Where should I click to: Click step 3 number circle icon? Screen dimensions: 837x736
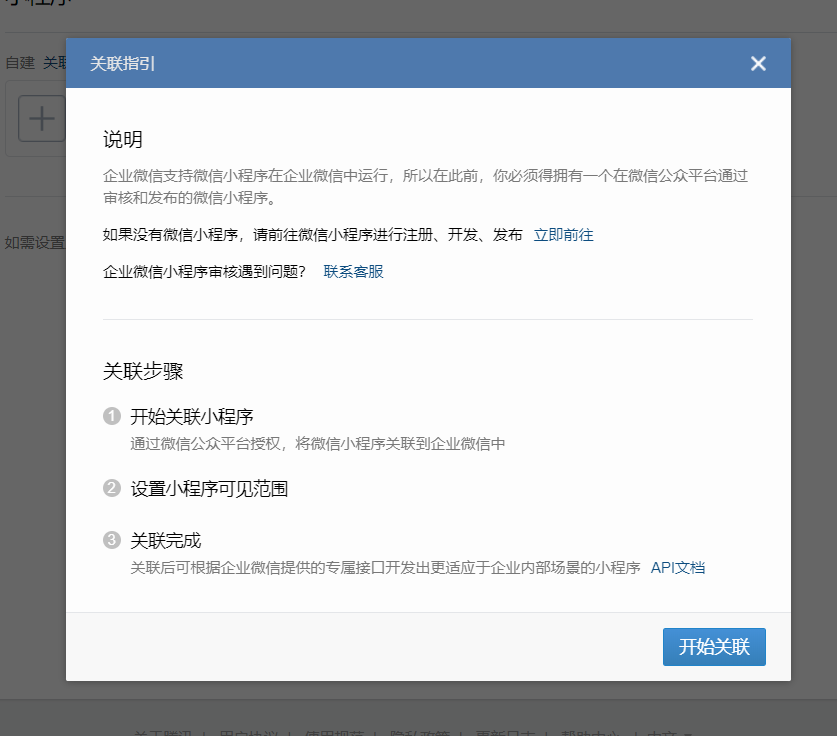pyautogui.click(x=112, y=540)
